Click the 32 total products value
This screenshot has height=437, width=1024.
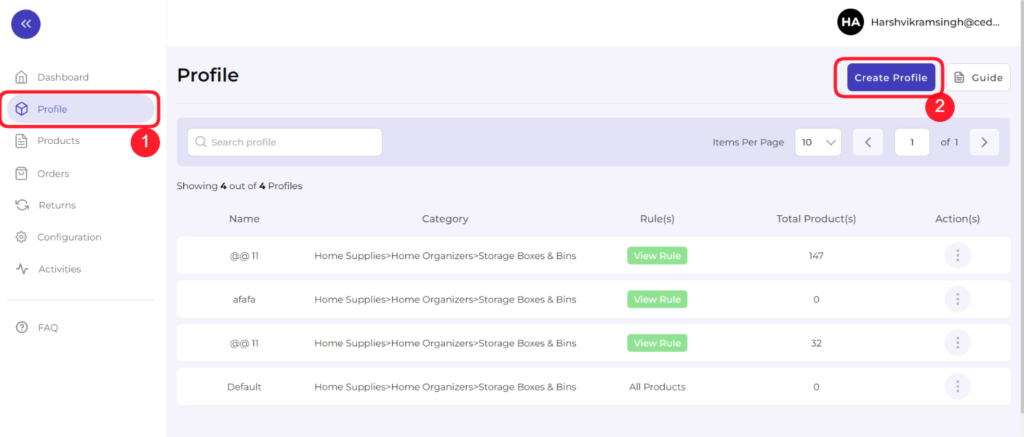[x=816, y=343]
